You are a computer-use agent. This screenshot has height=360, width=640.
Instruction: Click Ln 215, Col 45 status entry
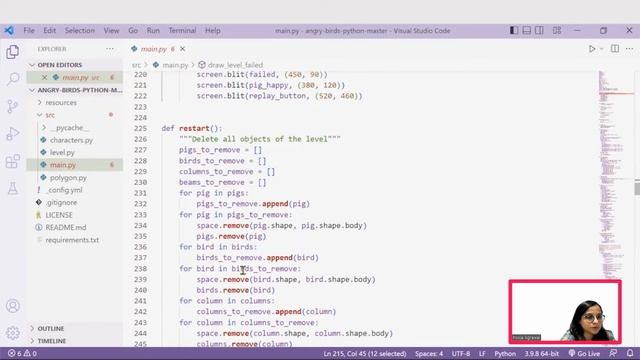[364, 353]
